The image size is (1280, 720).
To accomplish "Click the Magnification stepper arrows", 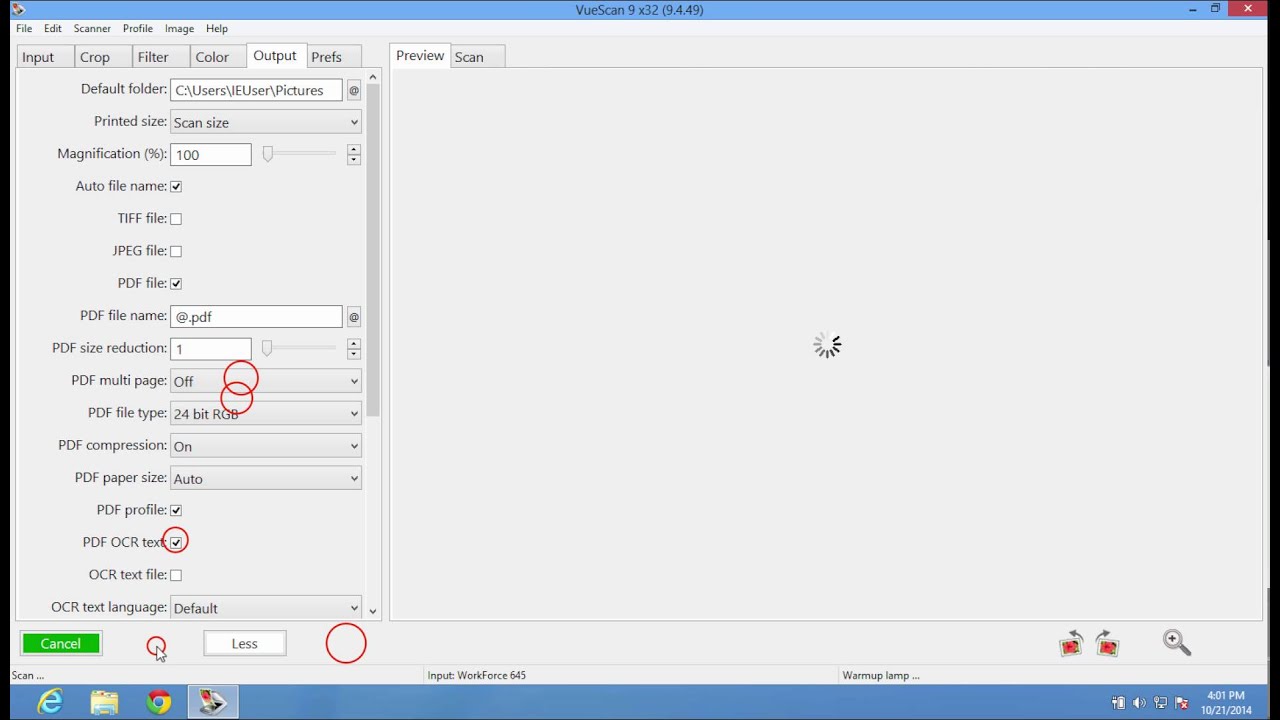I will pyautogui.click(x=353, y=154).
